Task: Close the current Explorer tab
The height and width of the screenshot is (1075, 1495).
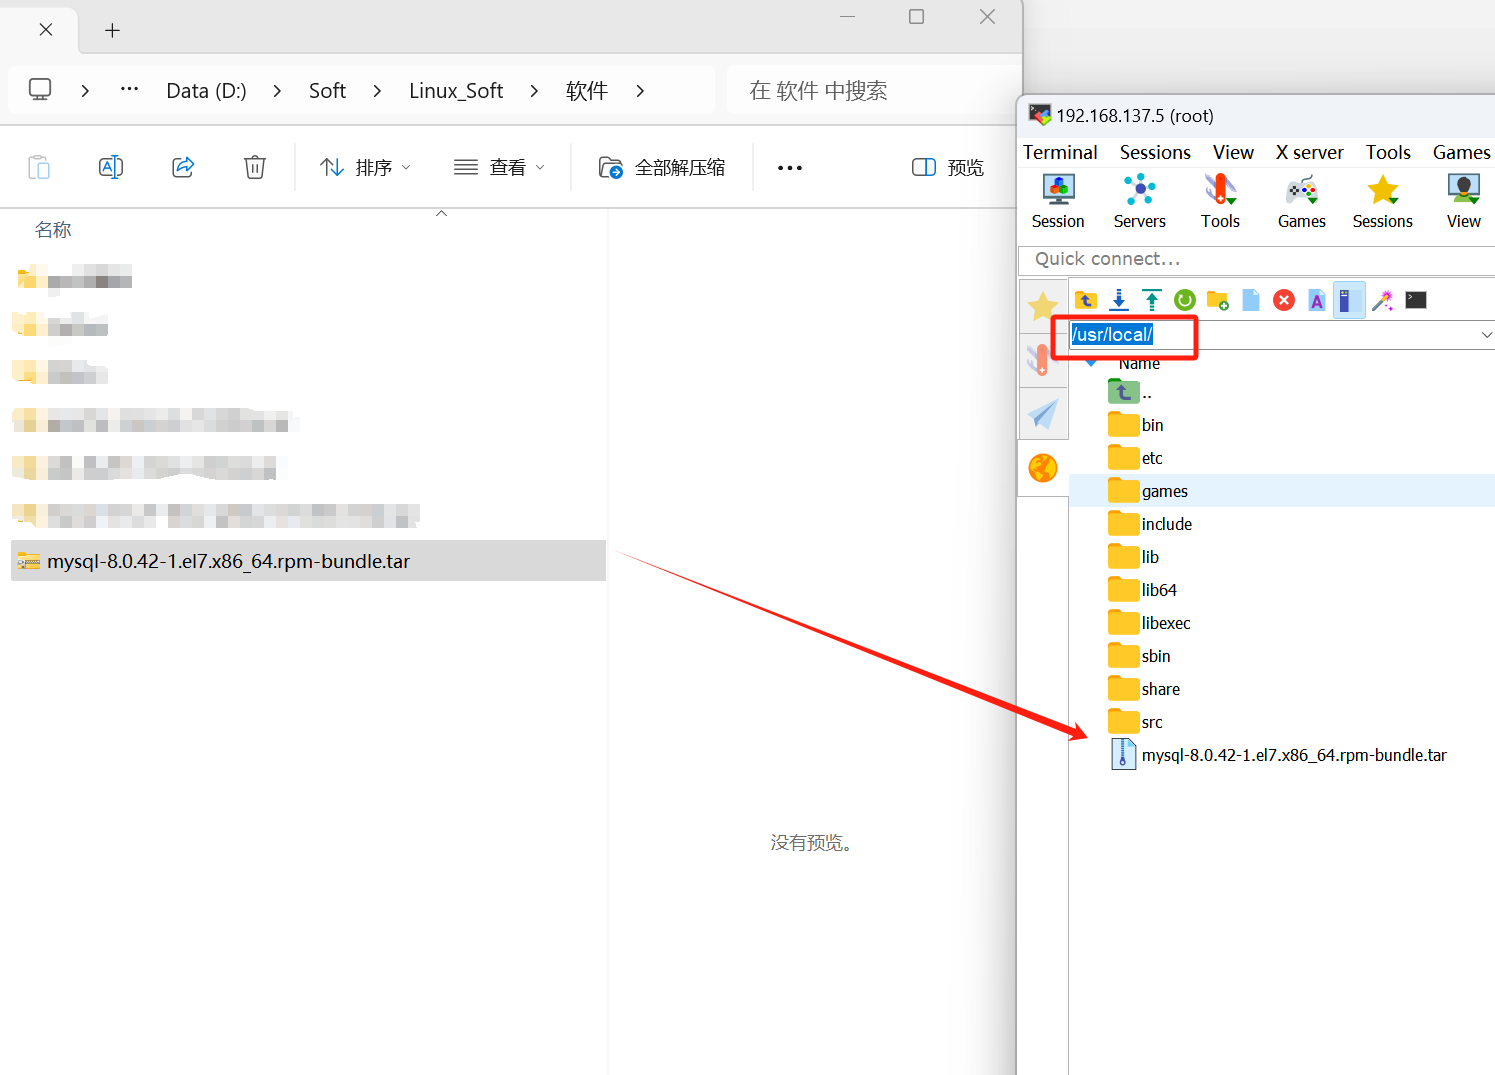Action: click(x=46, y=30)
